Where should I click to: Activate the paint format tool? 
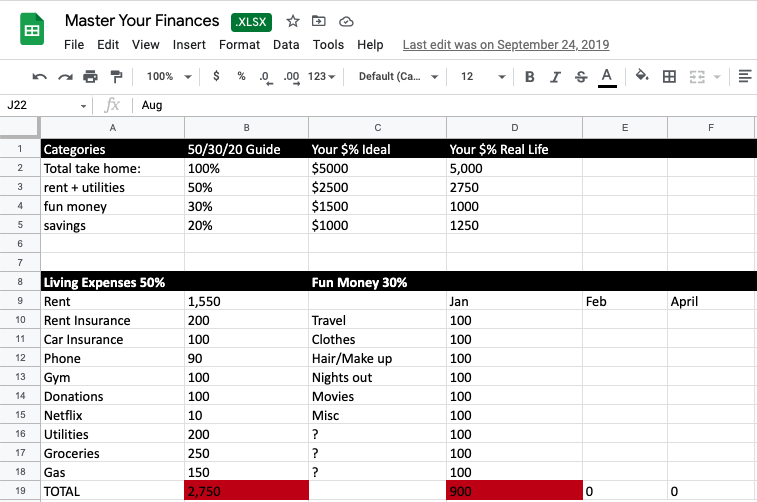(116, 76)
